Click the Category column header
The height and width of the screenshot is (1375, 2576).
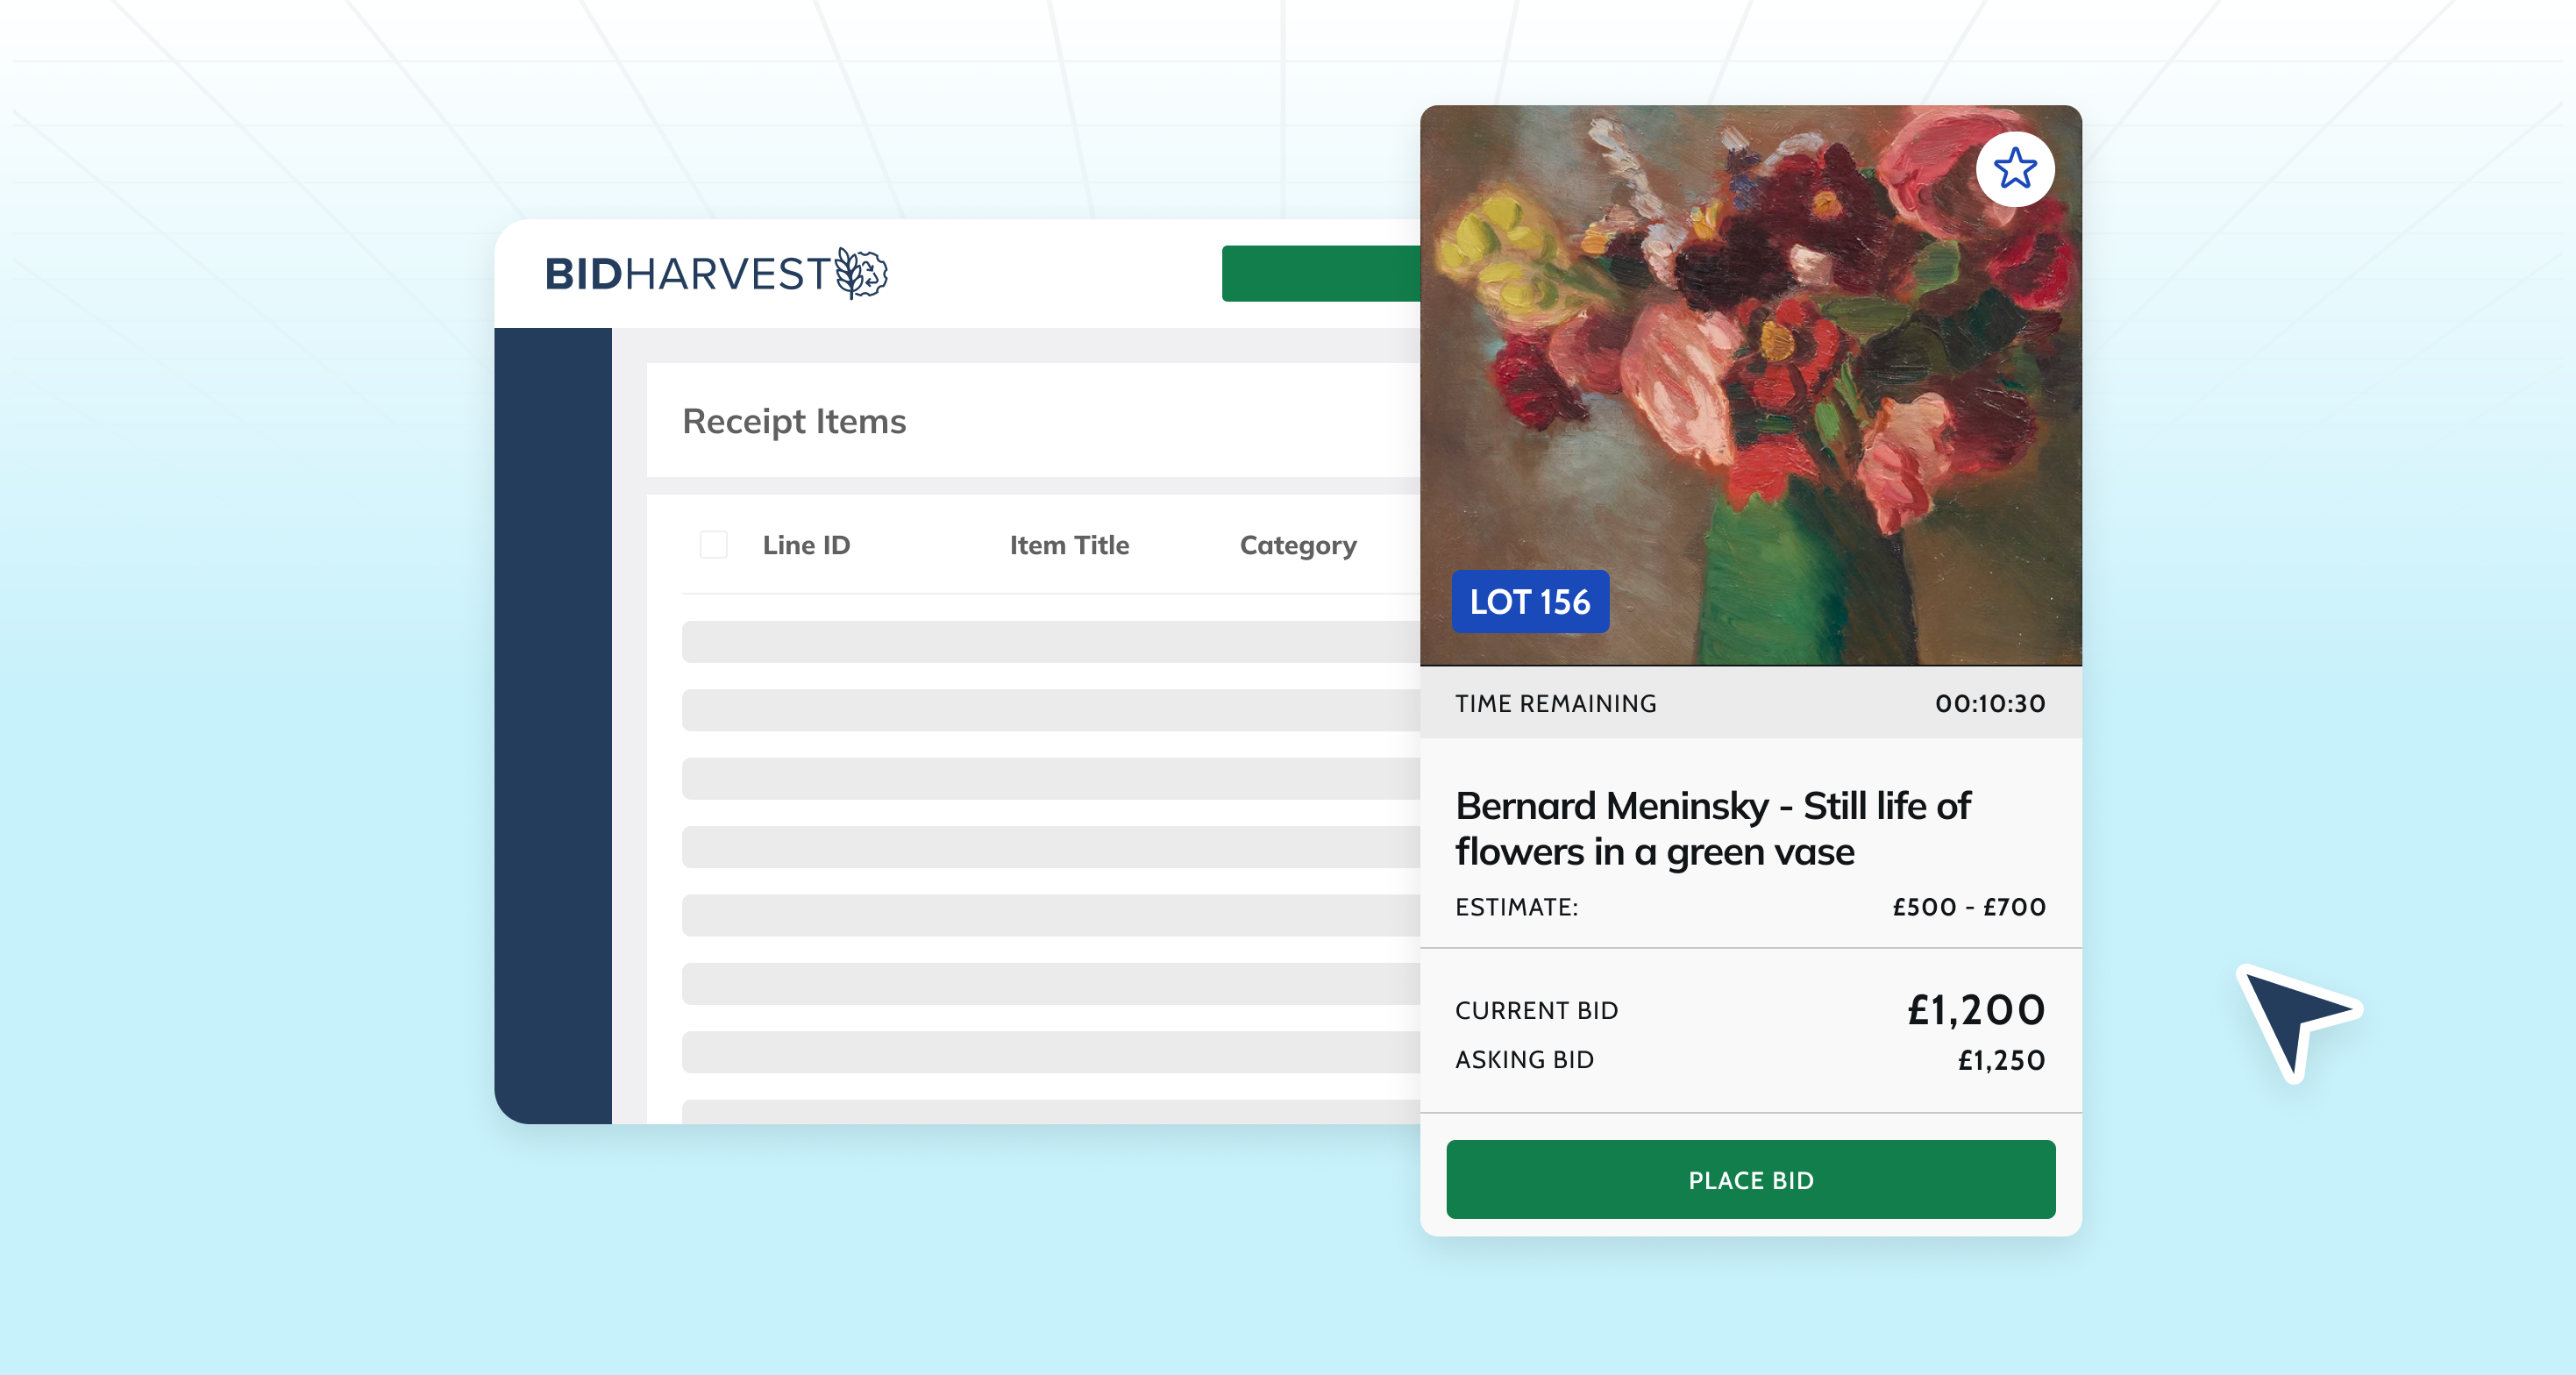click(1298, 546)
